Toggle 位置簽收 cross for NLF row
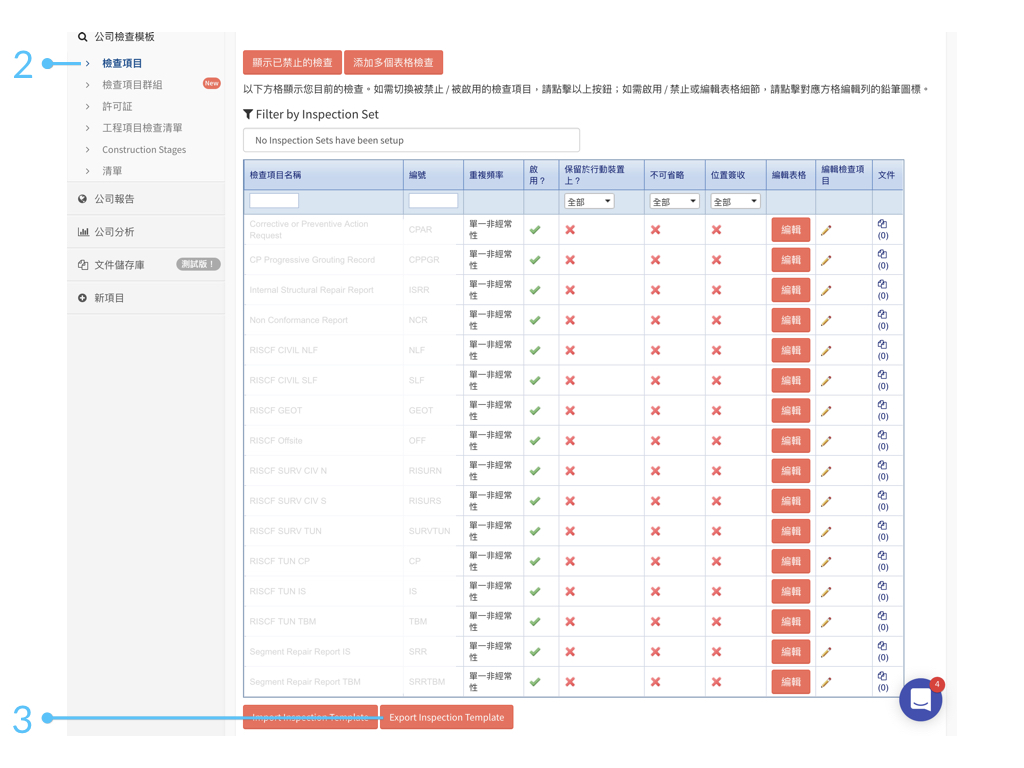Viewport: 1024px width, 768px height. pyautogui.click(x=716, y=351)
